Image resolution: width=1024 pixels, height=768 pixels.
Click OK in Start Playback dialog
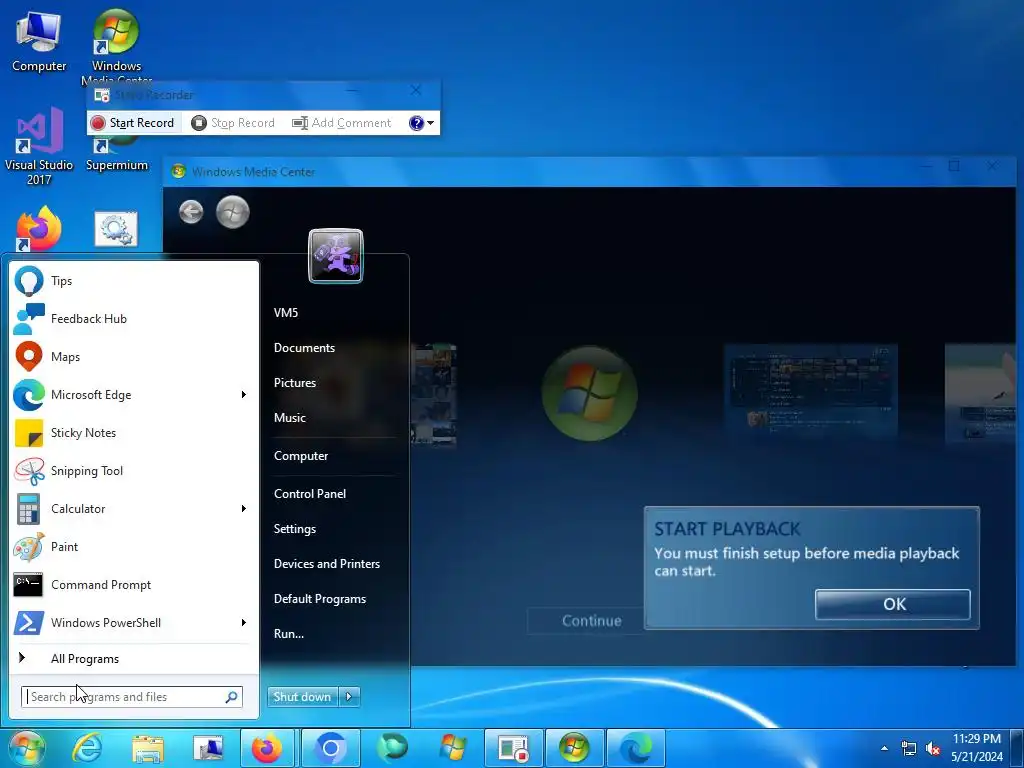pyautogui.click(x=893, y=604)
